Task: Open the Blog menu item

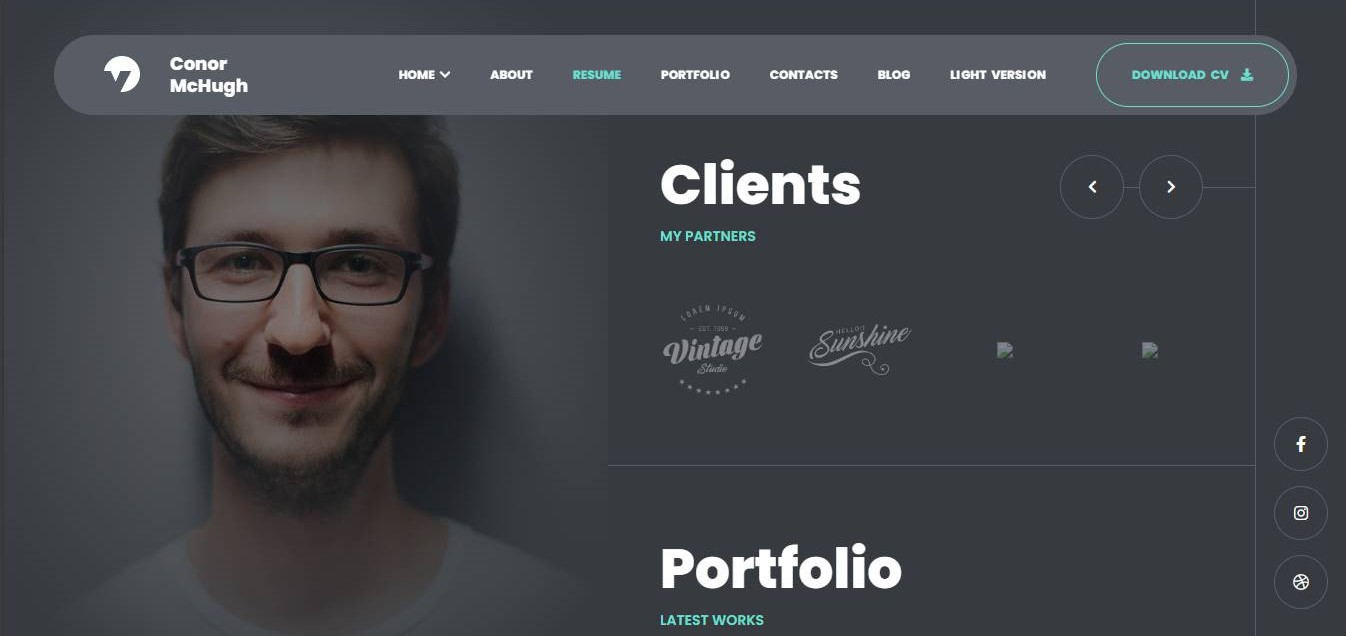Action: 894,75
